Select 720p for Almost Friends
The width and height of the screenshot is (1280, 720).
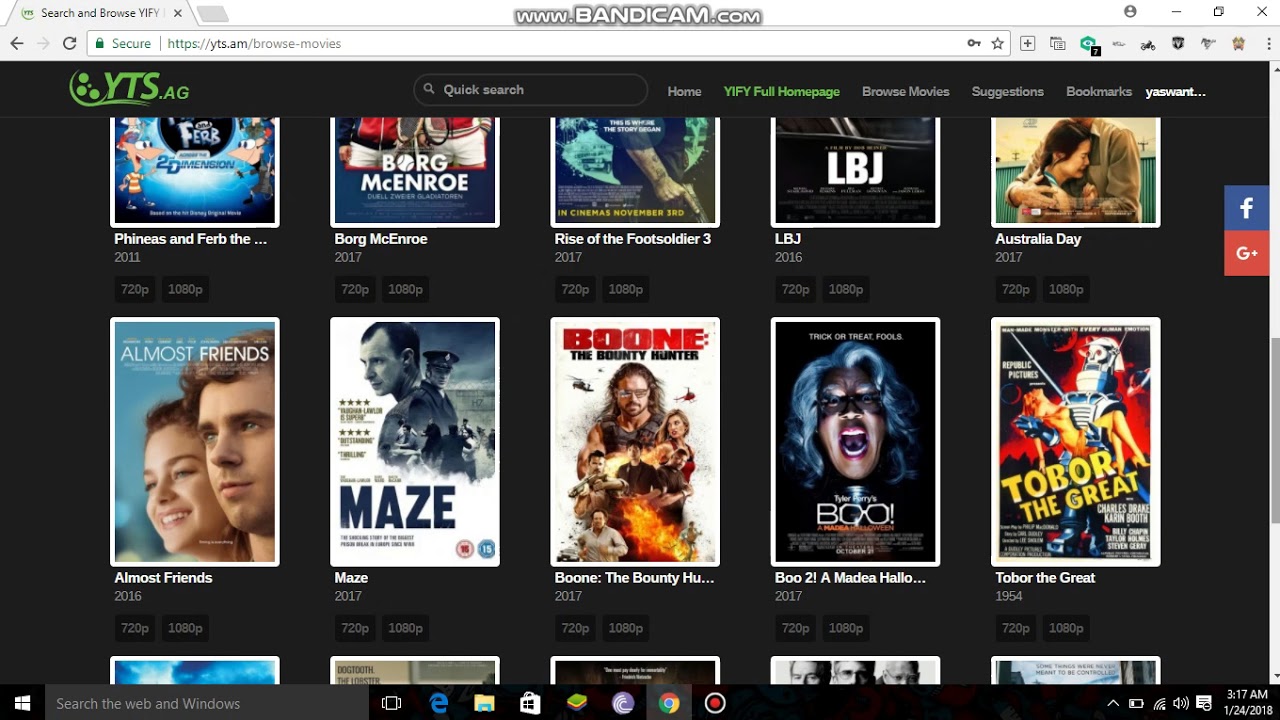click(135, 628)
